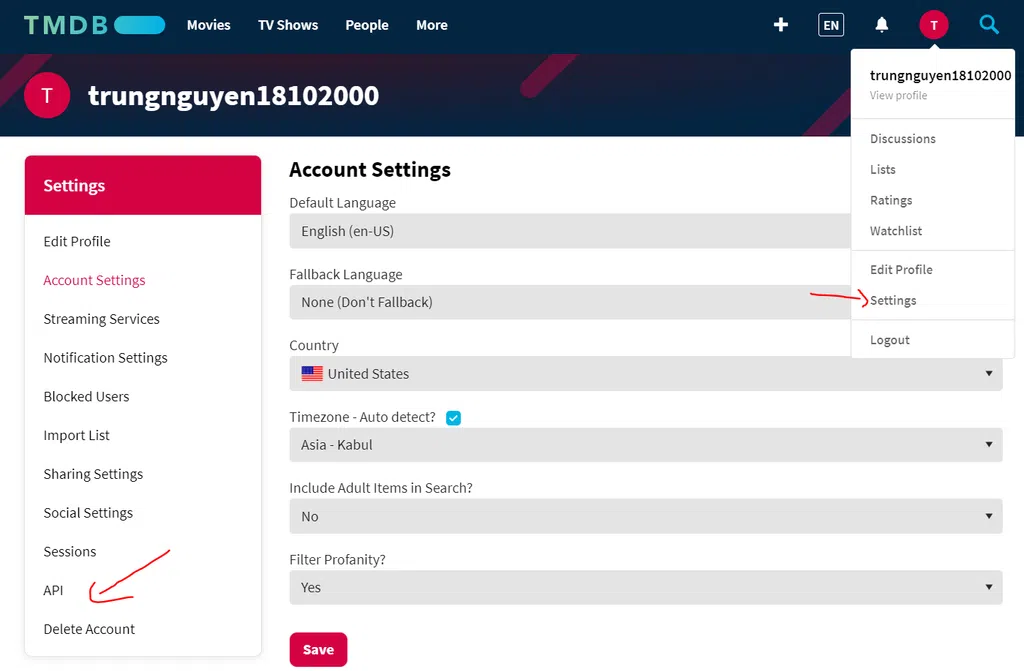Open the search magnifier icon
Screen dimensions: 1024x671
[x=989, y=25]
